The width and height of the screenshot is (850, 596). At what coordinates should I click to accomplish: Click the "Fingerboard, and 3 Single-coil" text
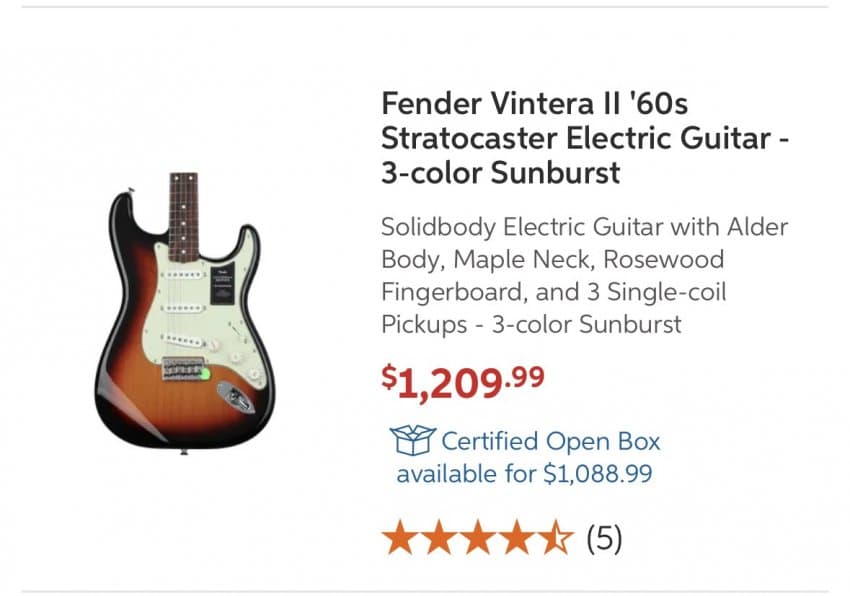pyautogui.click(x=553, y=292)
